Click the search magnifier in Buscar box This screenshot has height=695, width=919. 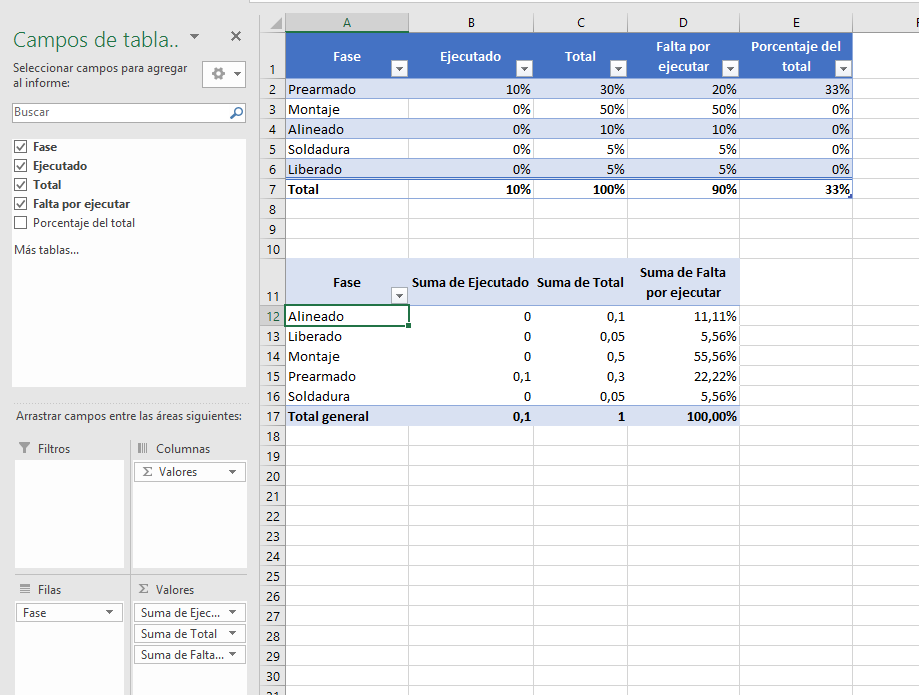pyautogui.click(x=236, y=113)
